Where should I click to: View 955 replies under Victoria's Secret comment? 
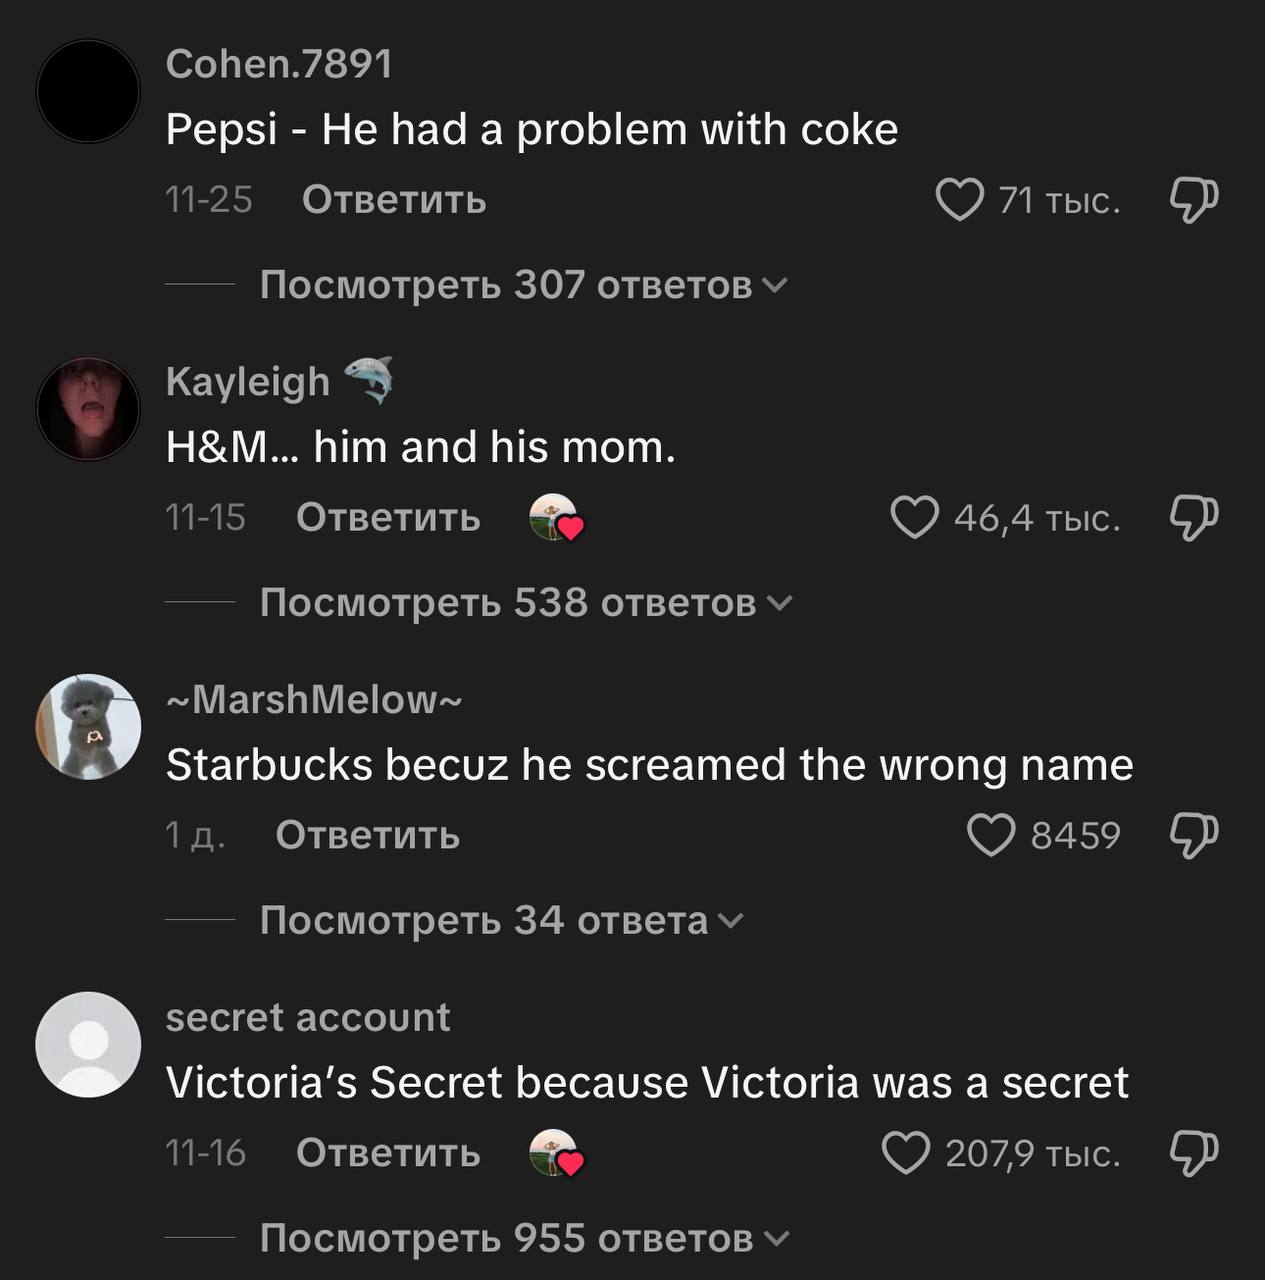click(x=523, y=1238)
